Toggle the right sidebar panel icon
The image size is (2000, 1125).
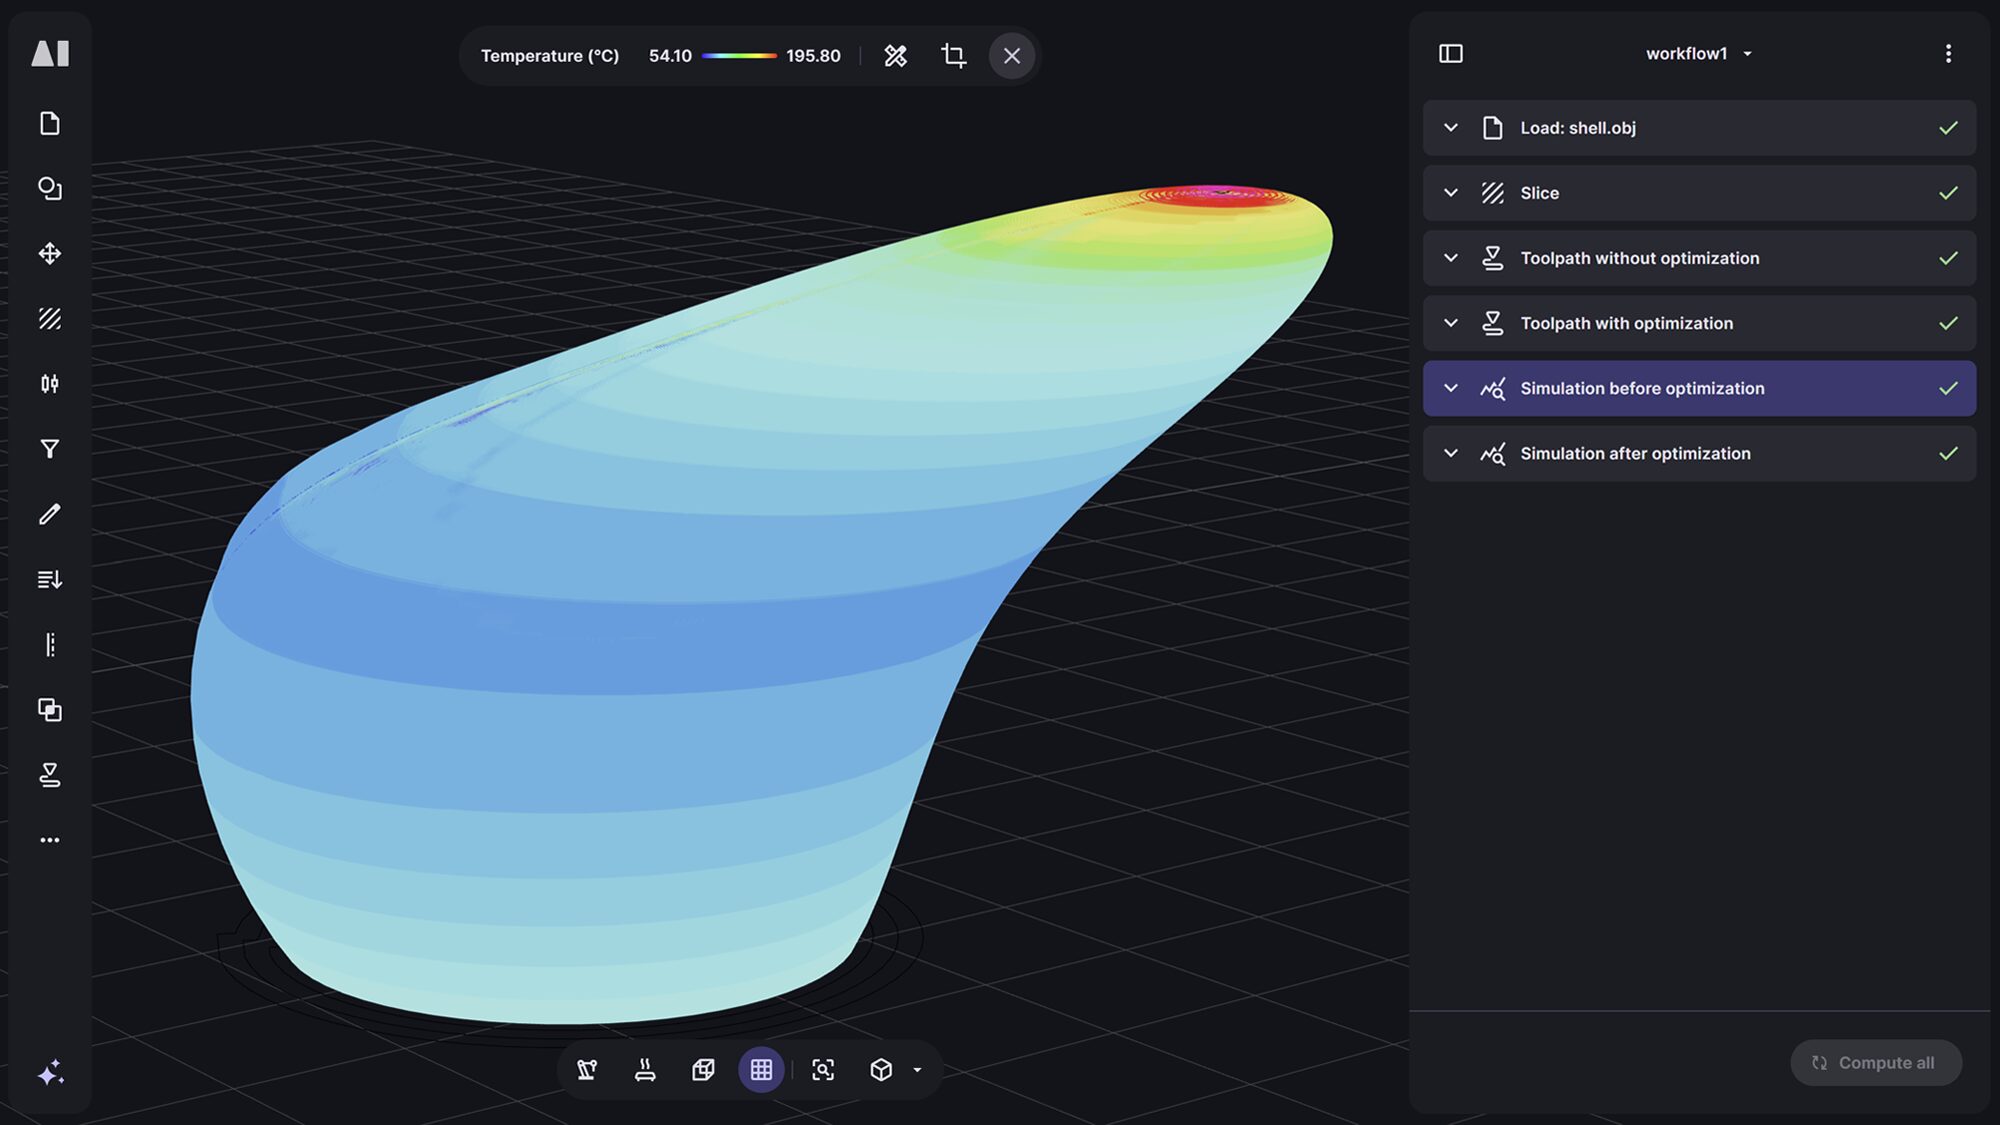click(x=1450, y=54)
